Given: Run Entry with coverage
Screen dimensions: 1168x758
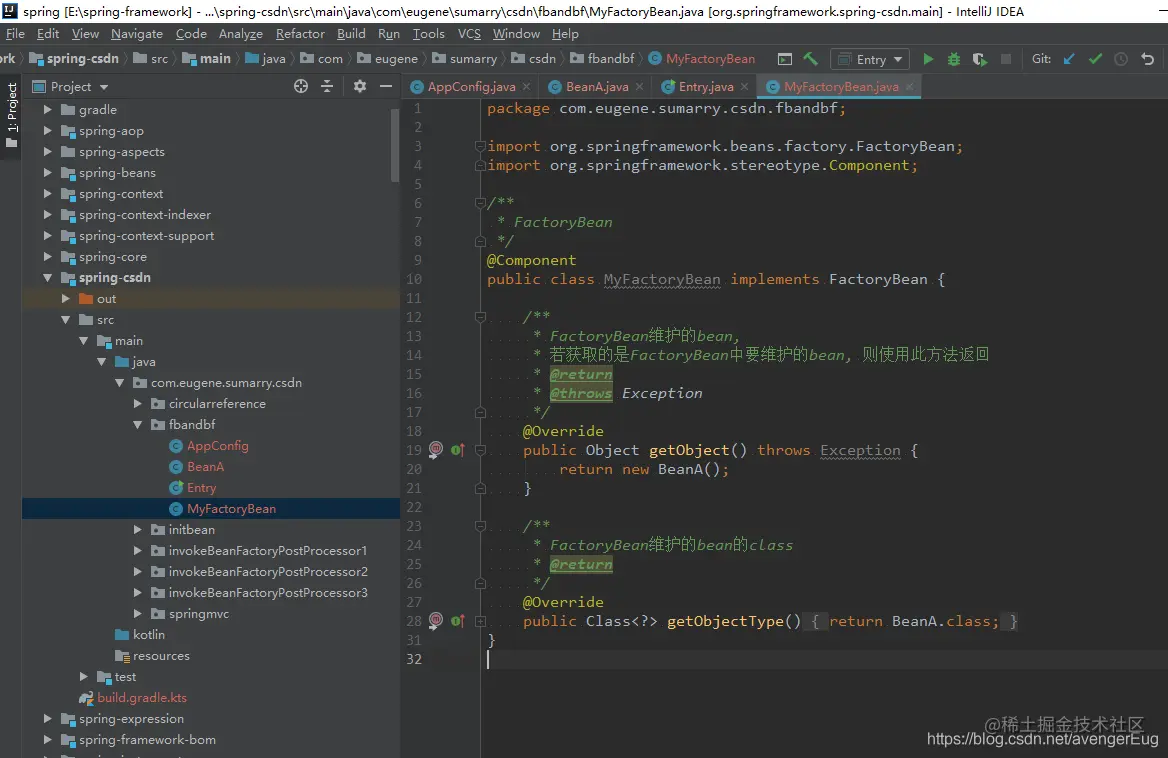Looking at the screenshot, I should pyautogui.click(x=980, y=59).
